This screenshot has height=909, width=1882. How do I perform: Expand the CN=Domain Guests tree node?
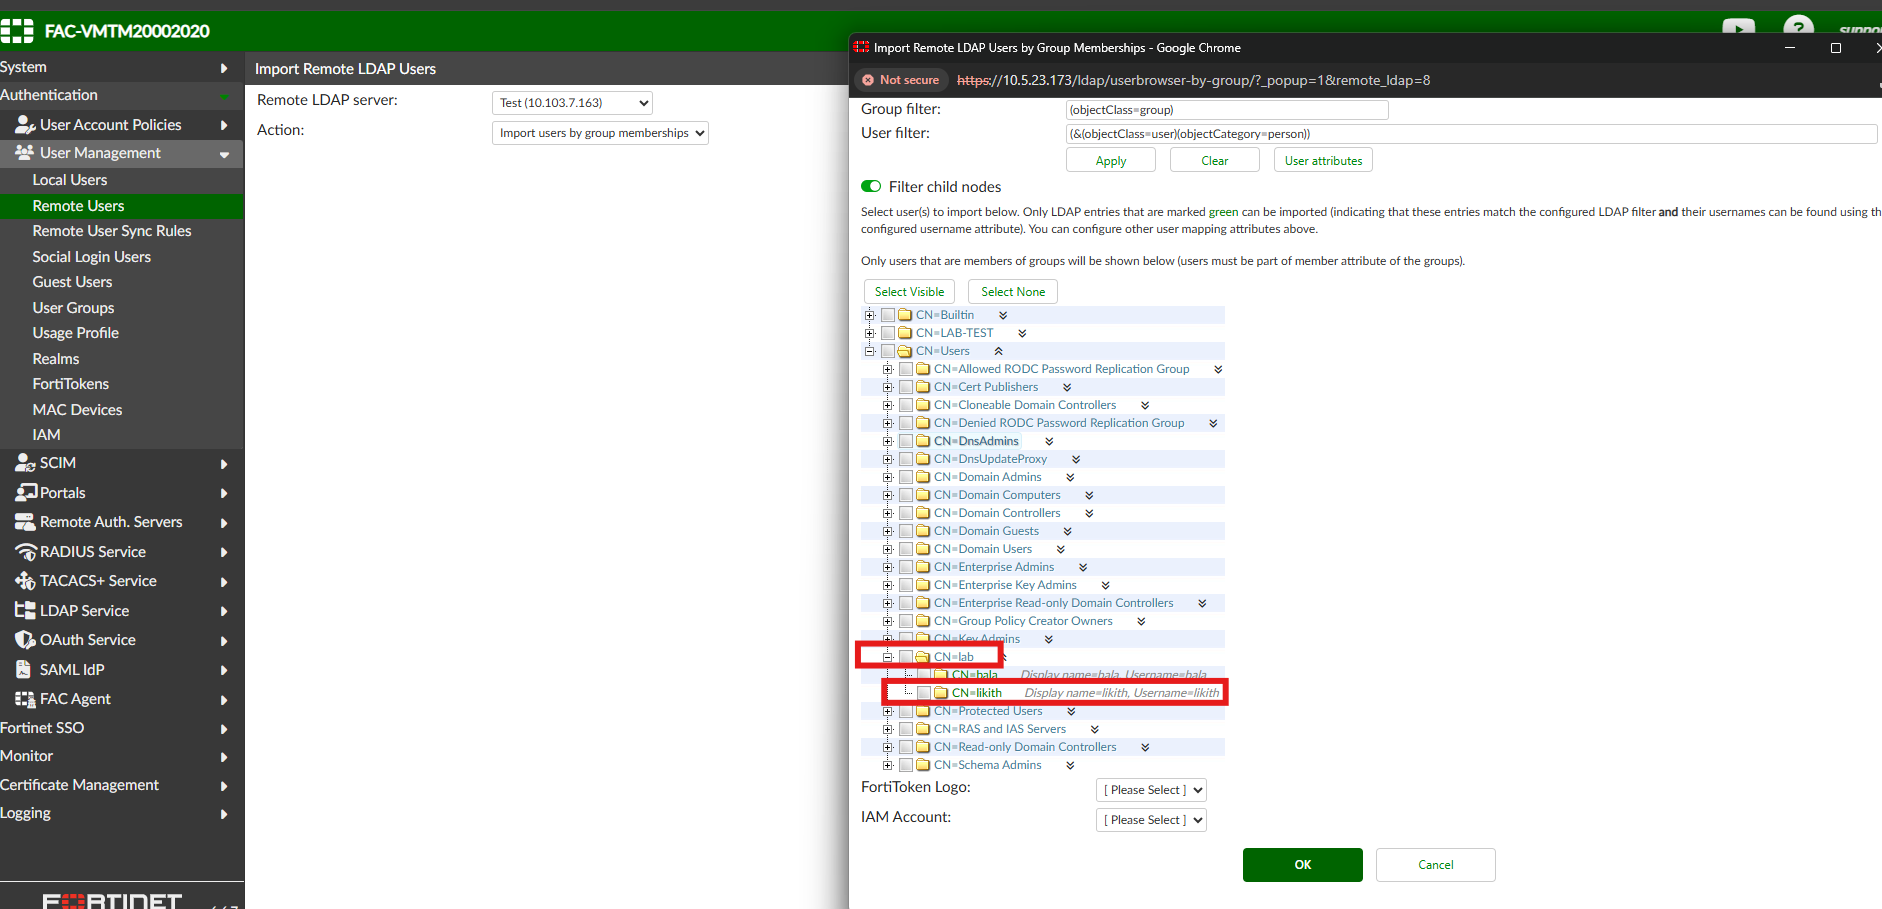pyautogui.click(x=888, y=531)
